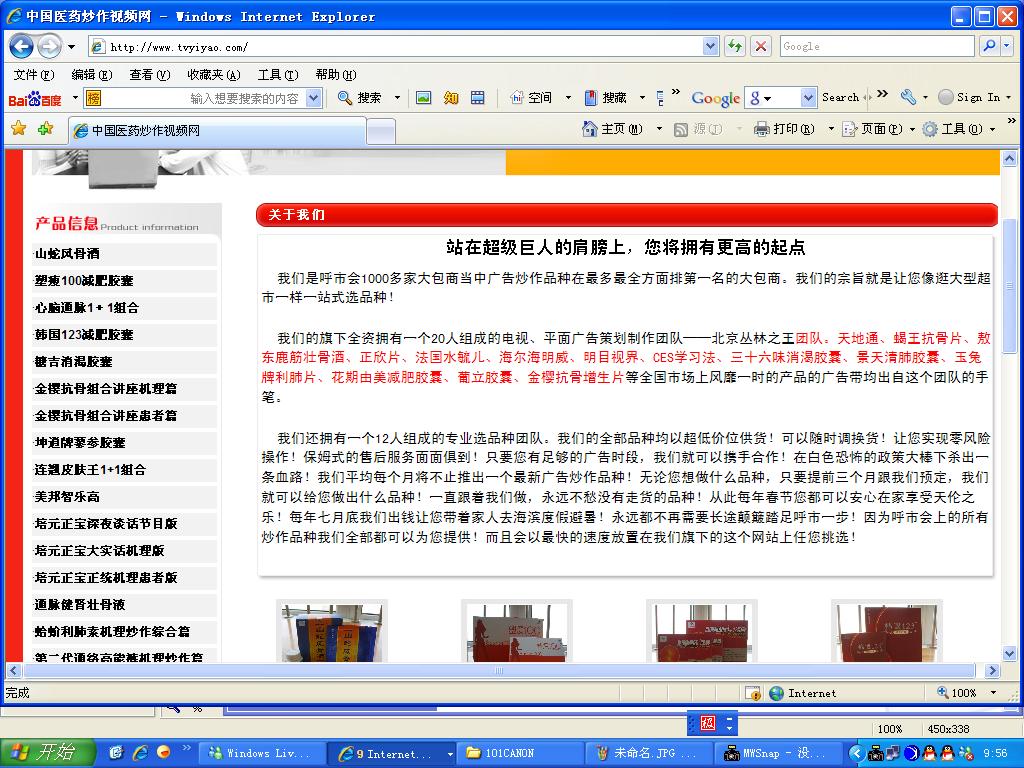Open the 收藏夹 menu
This screenshot has height=768, width=1024.
(213, 74)
